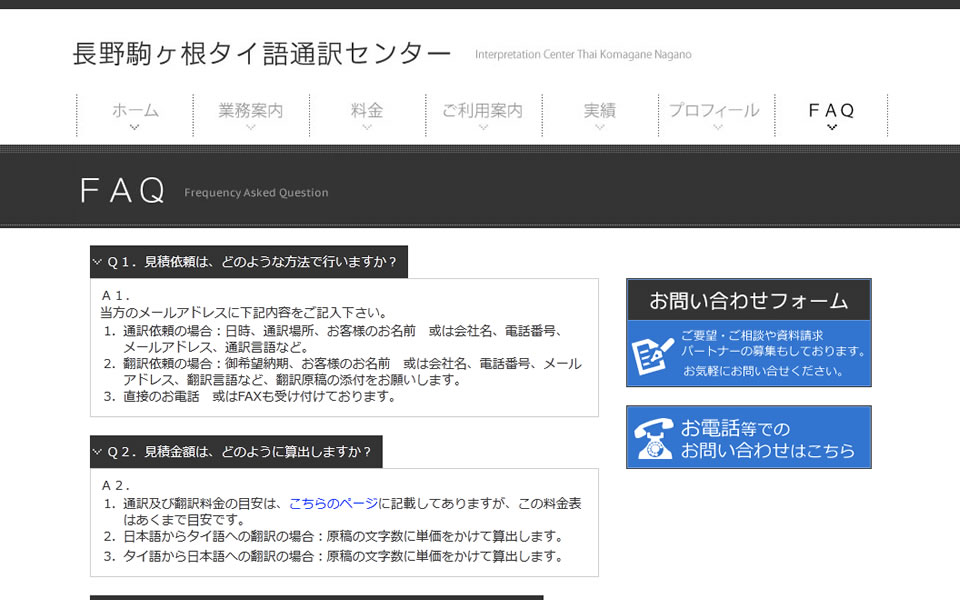The image size is (960, 600).
Task: Click the chevron under ホーム
Action: (135, 127)
